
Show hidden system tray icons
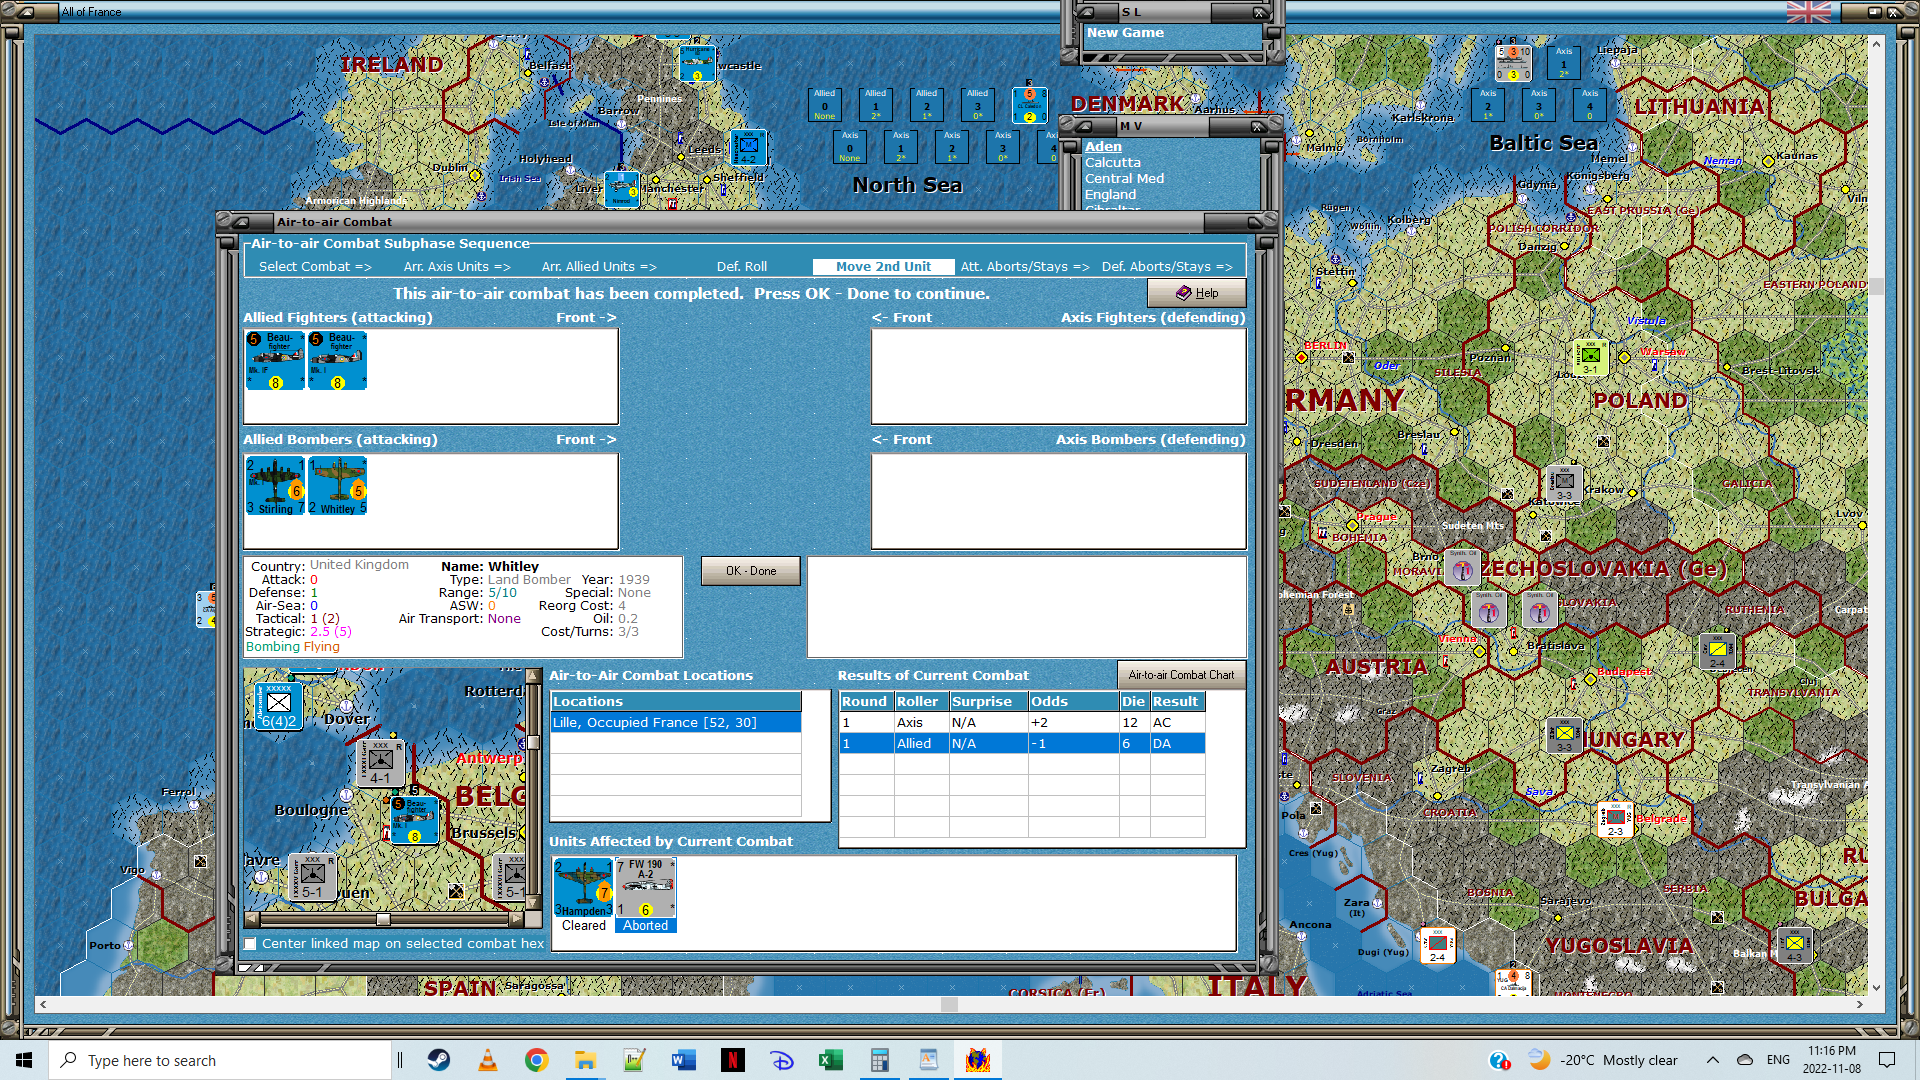click(1712, 1060)
